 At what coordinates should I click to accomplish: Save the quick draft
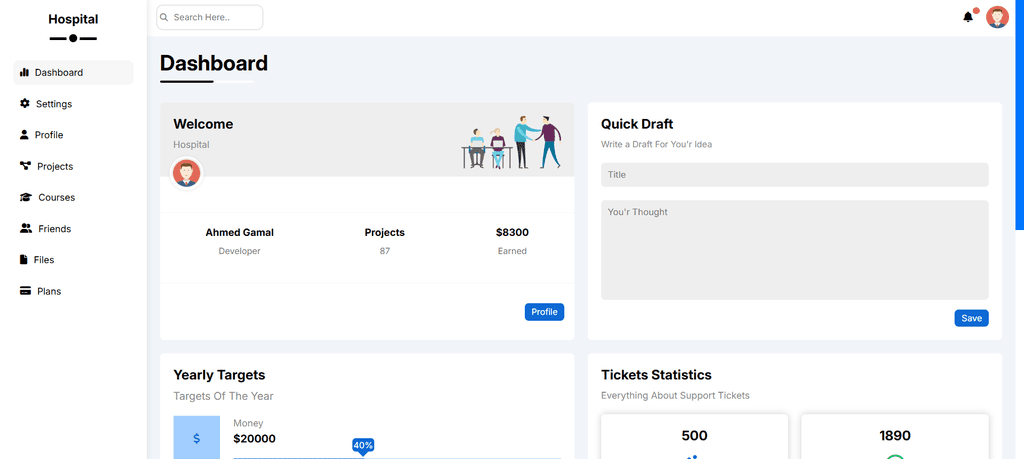tap(971, 318)
